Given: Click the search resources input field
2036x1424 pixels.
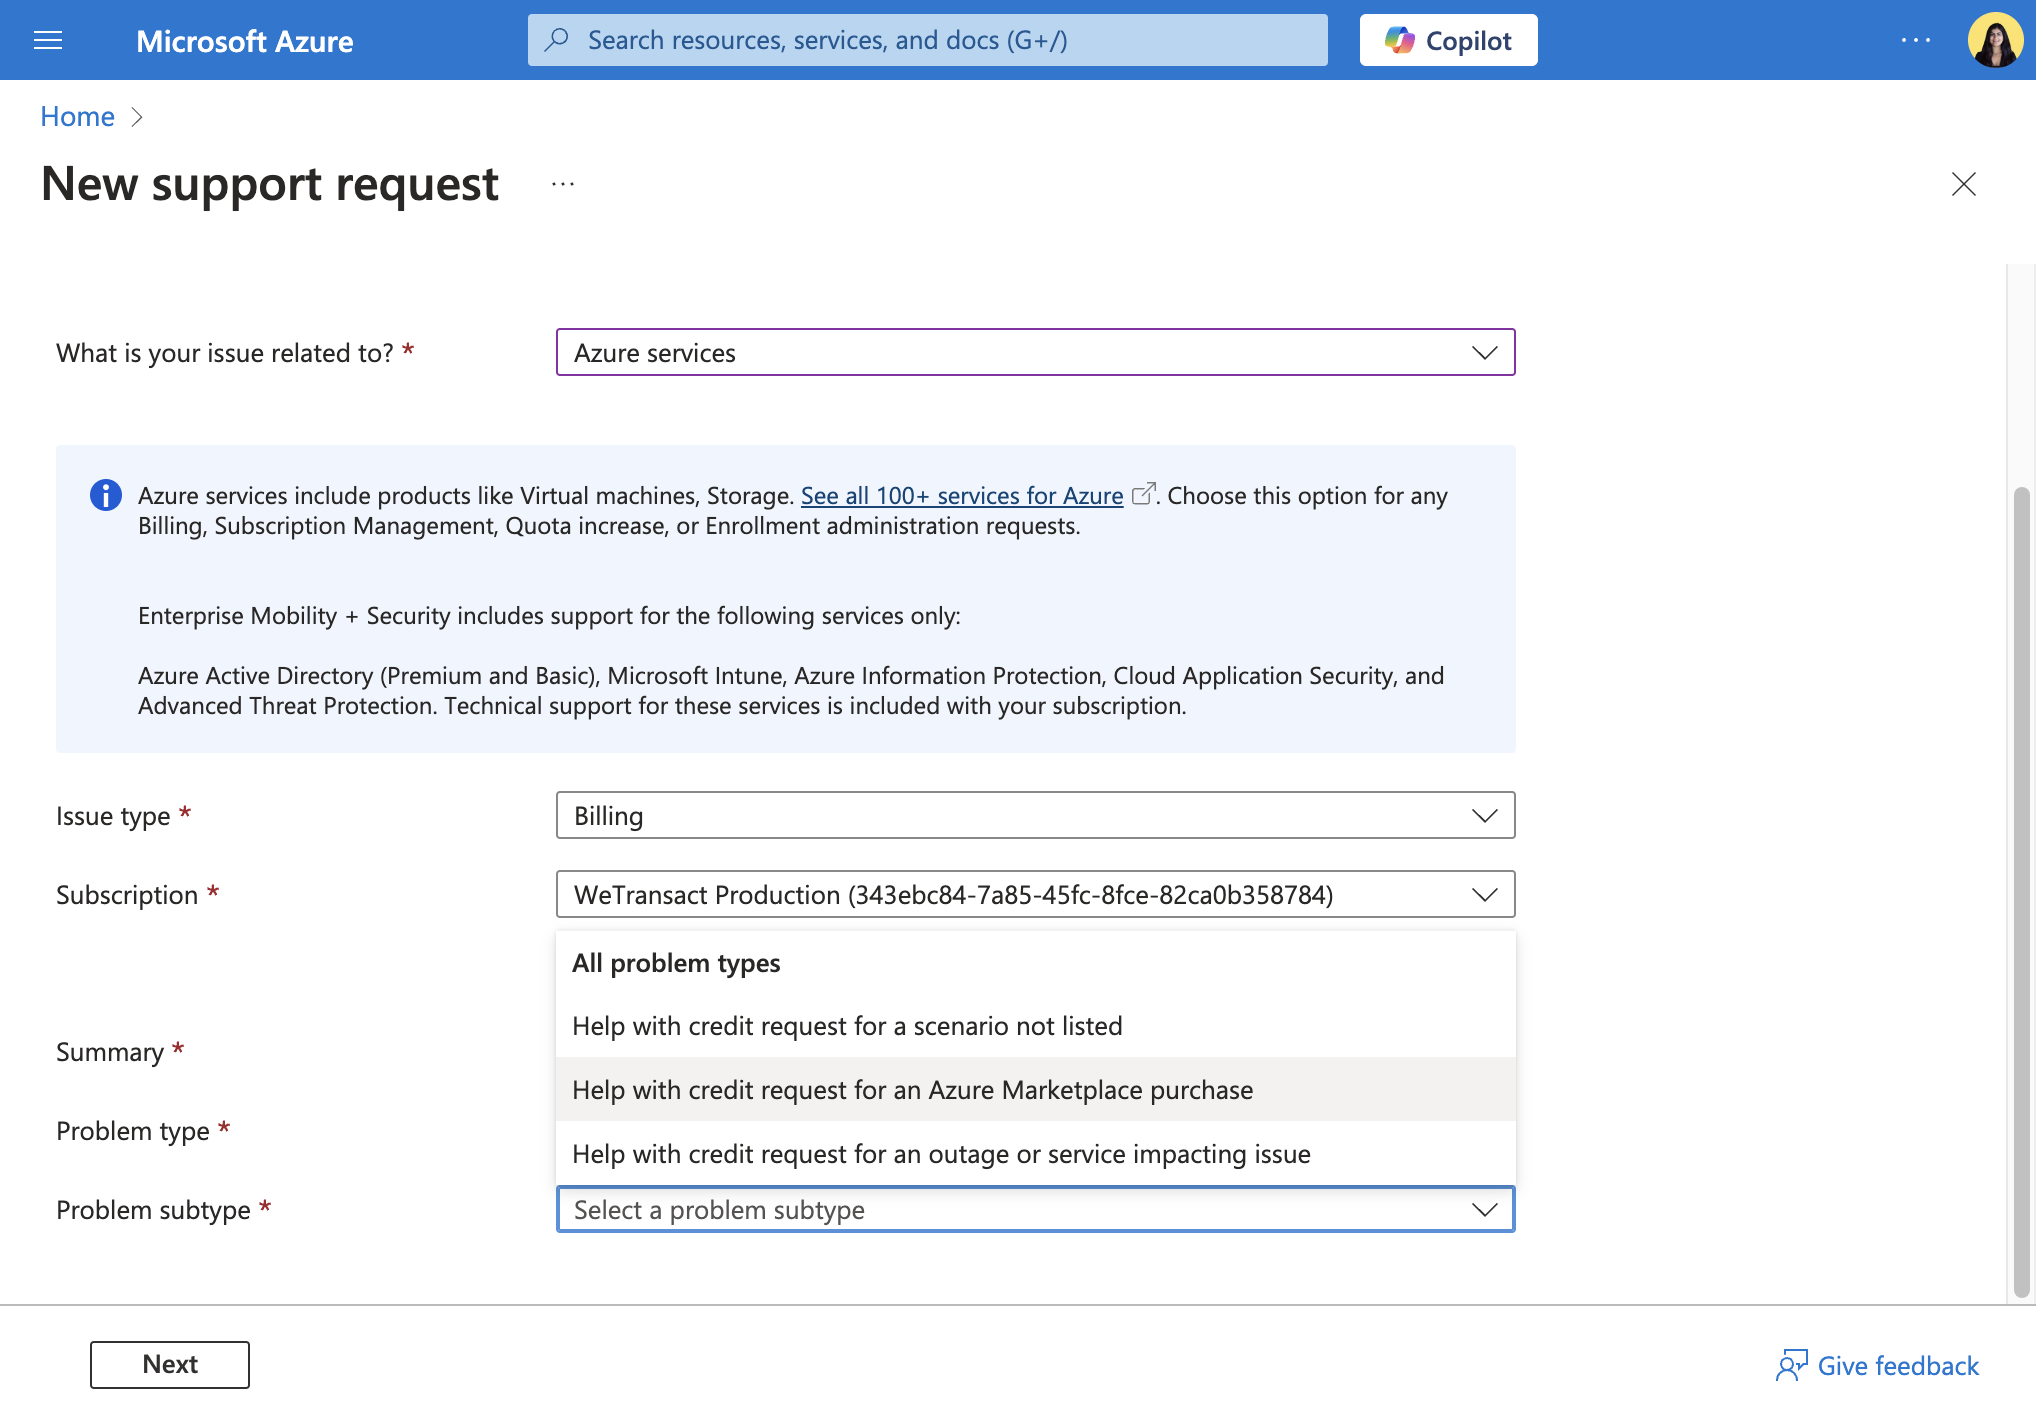Looking at the screenshot, I should pyautogui.click(x=928, y=40).
